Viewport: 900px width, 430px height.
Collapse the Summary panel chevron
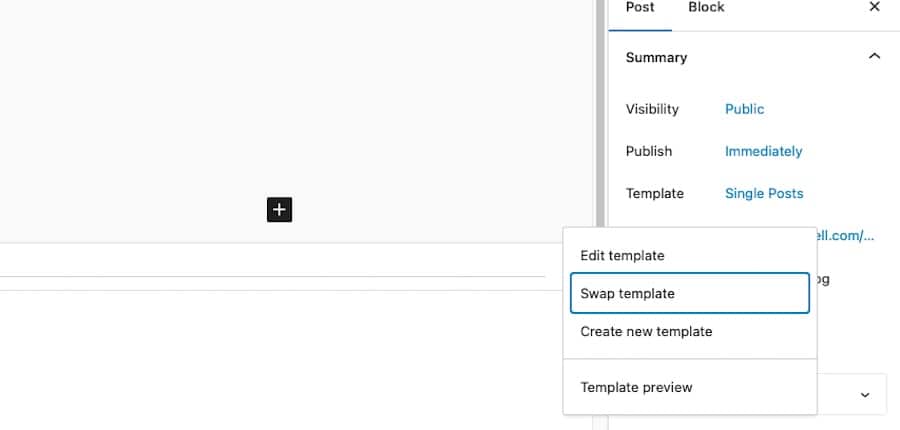click(874, 57)
